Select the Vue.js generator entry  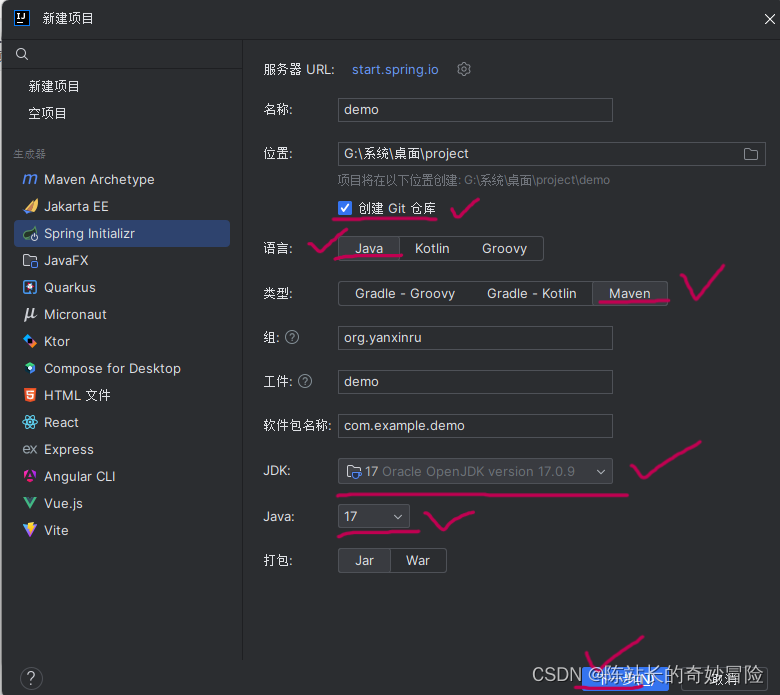pos(122,503)
